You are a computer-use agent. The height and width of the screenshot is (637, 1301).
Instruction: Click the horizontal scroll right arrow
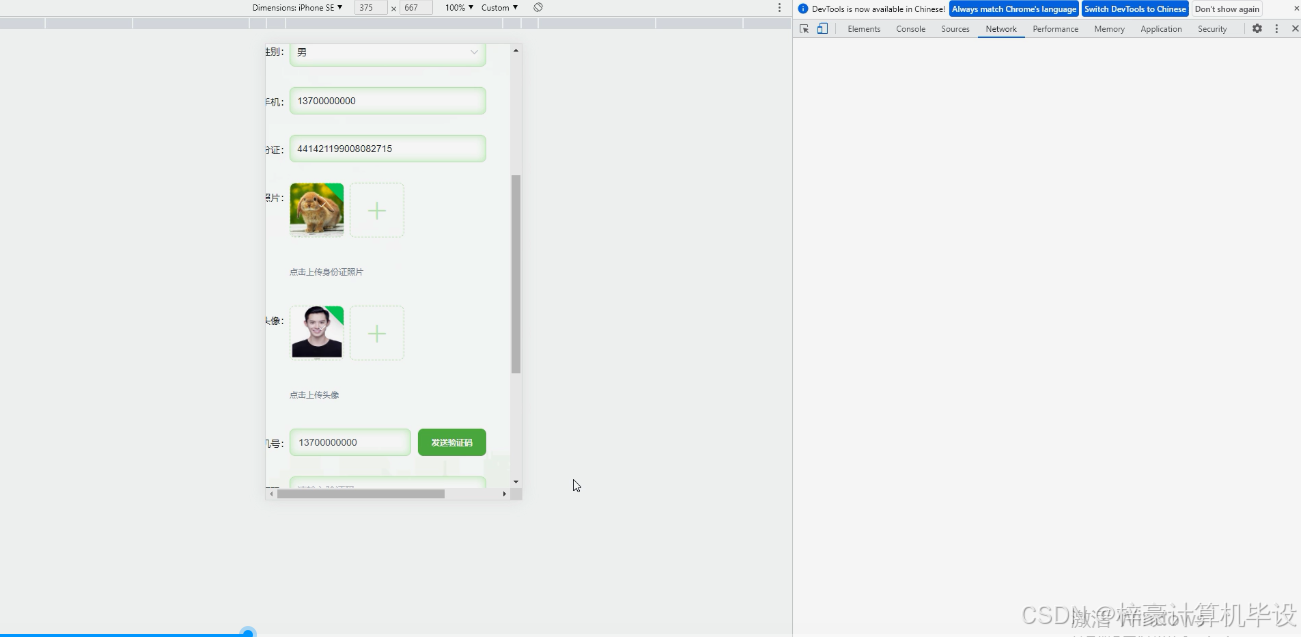tap(504, 494)
